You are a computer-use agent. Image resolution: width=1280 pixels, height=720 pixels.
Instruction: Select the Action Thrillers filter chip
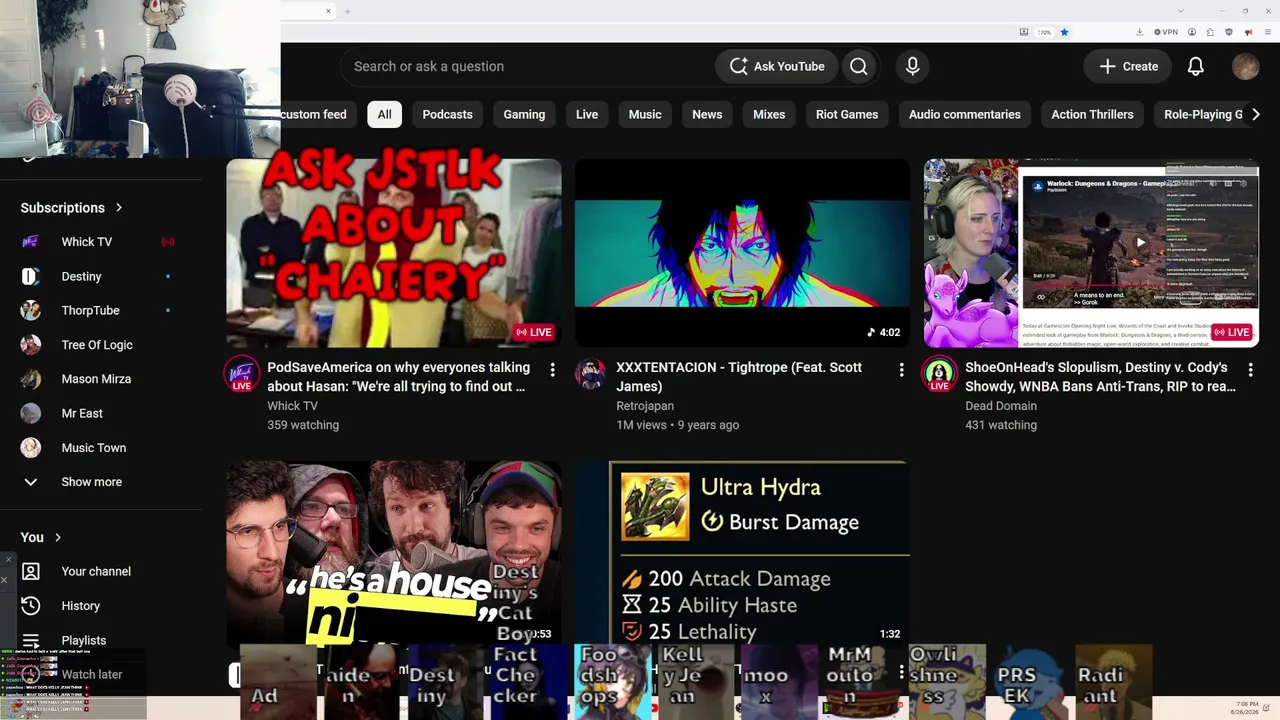coord(1092,114)
